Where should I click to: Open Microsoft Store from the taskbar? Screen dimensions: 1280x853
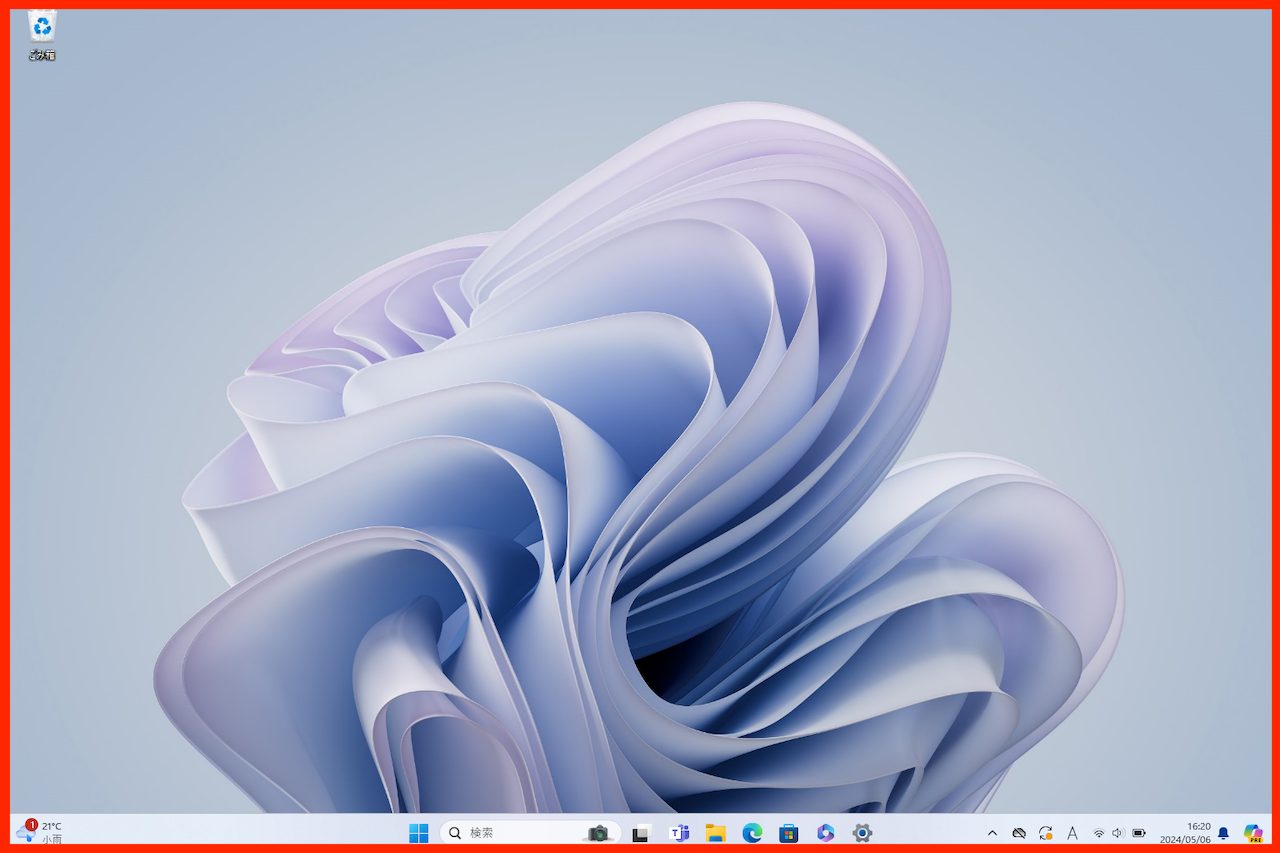tap(788, 832)
